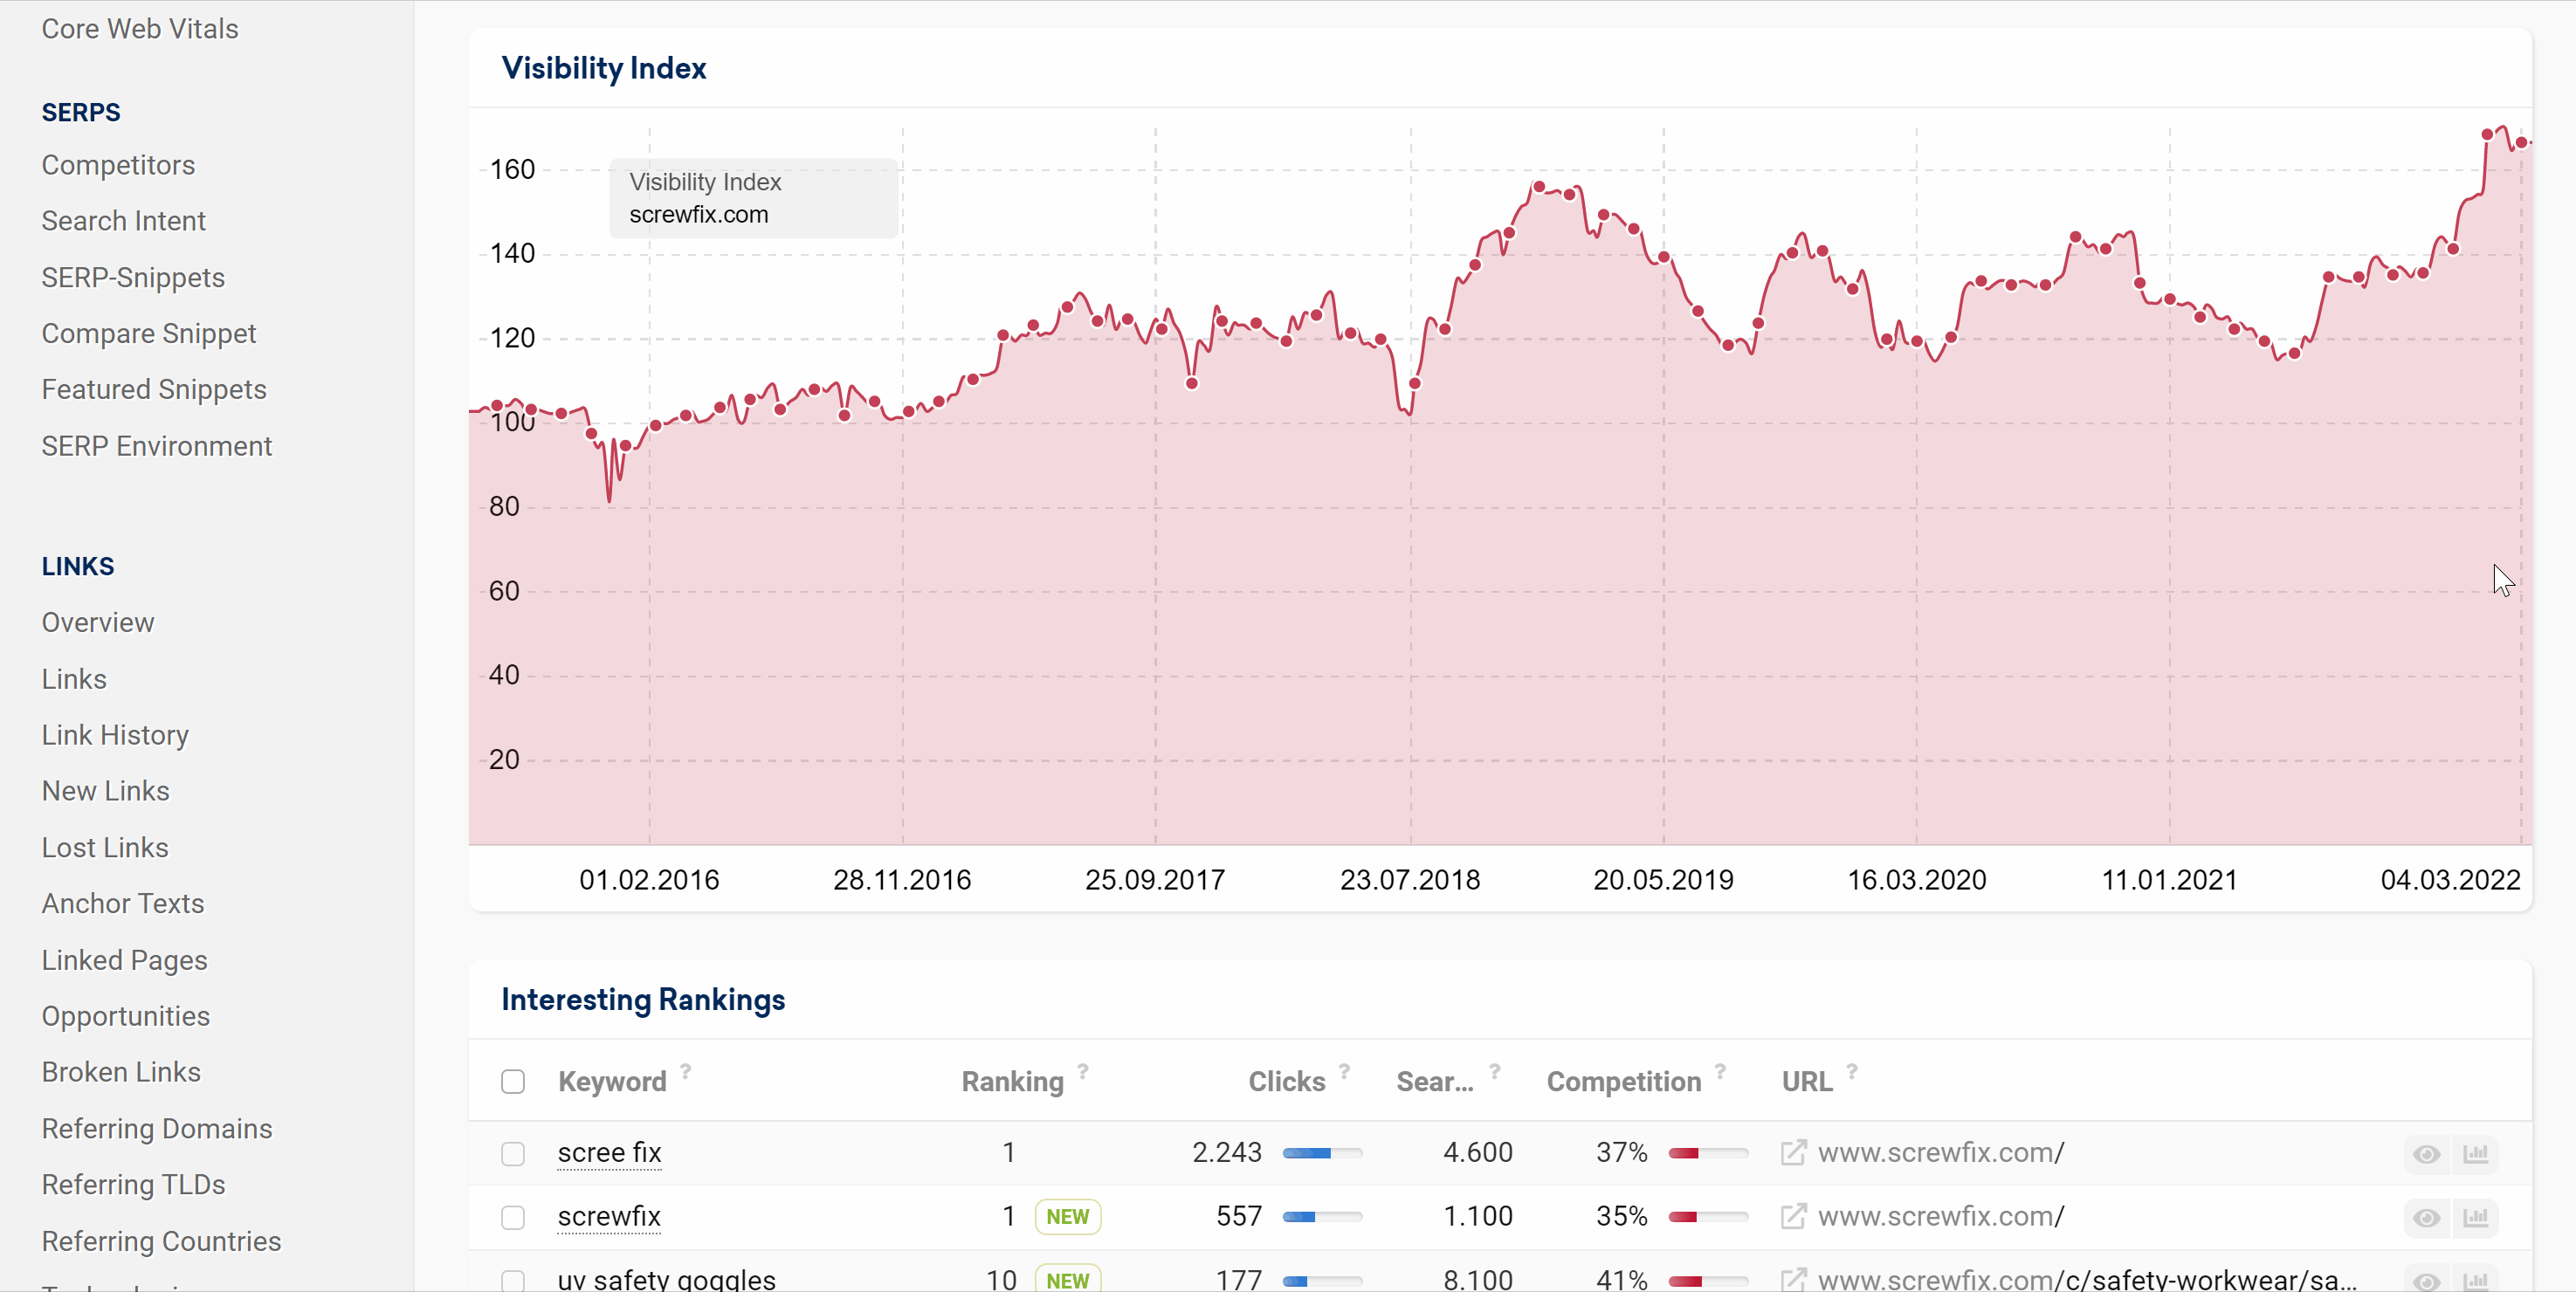Tick the select-all checkbox in rankings header

click(x=513, y=1082)
